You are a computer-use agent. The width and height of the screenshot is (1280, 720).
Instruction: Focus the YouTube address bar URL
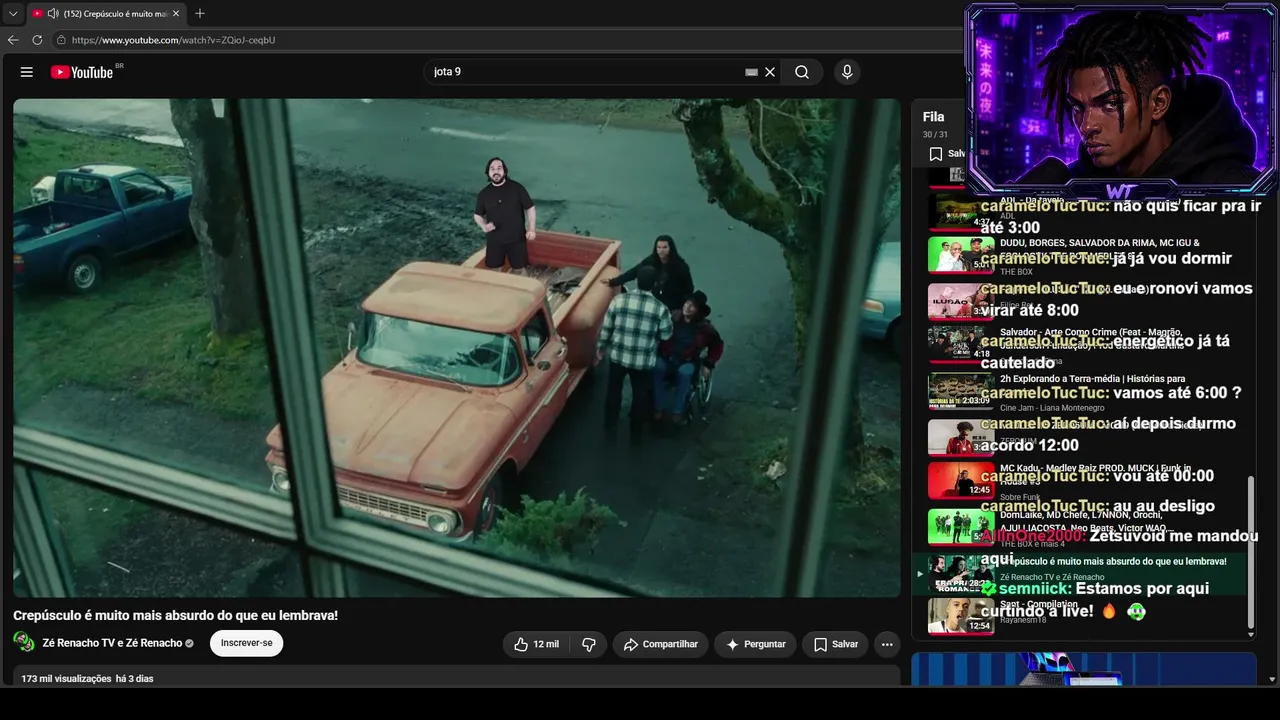click(x=174, y=40)
